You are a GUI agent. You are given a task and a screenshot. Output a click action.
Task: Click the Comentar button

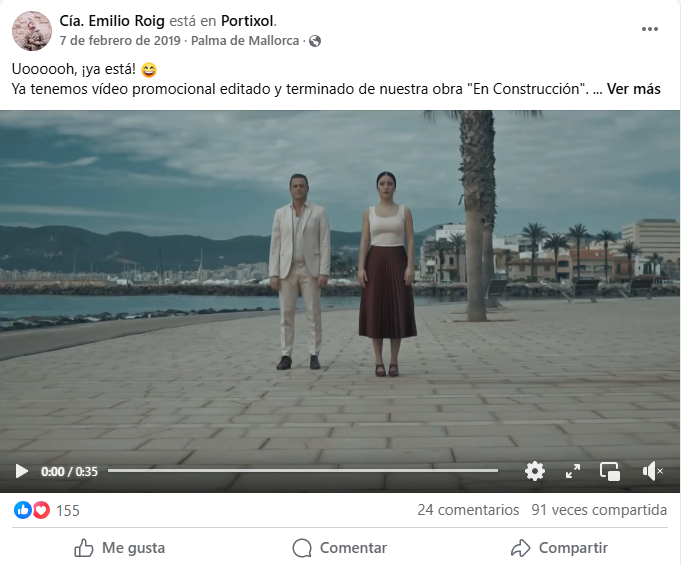coord(340,548)
